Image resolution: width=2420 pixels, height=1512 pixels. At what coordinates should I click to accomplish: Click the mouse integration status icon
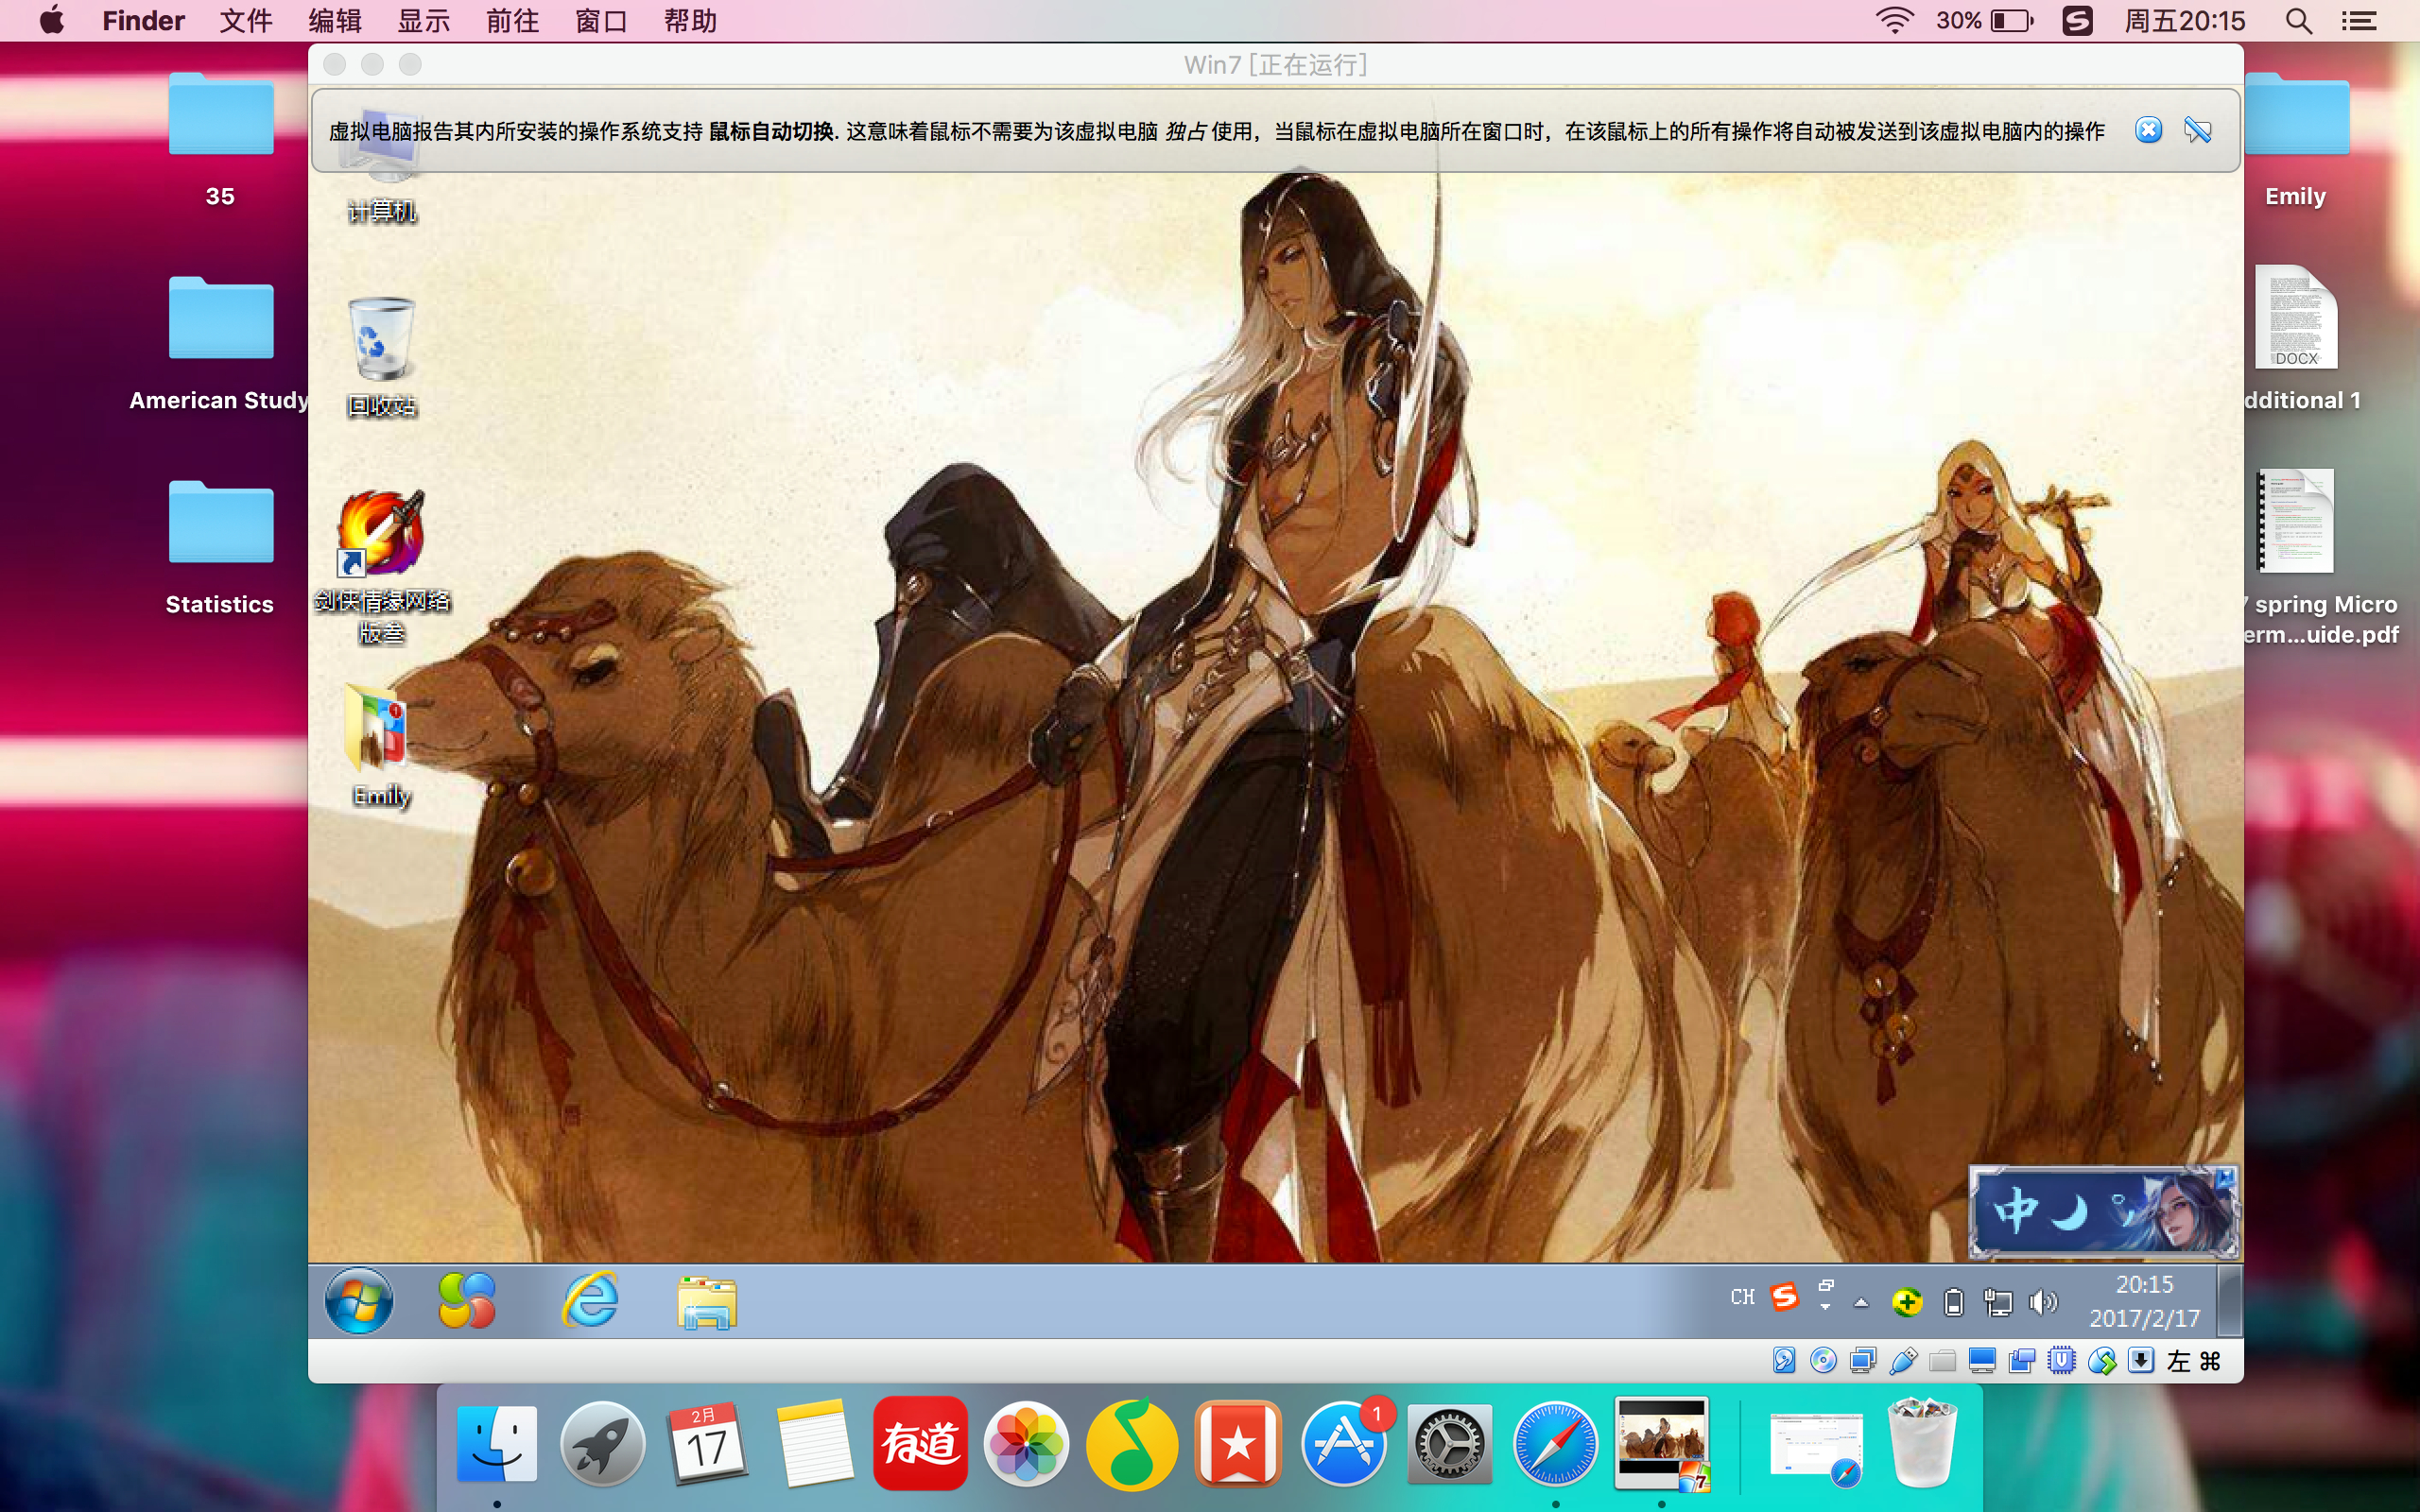coord(2101,1361)
